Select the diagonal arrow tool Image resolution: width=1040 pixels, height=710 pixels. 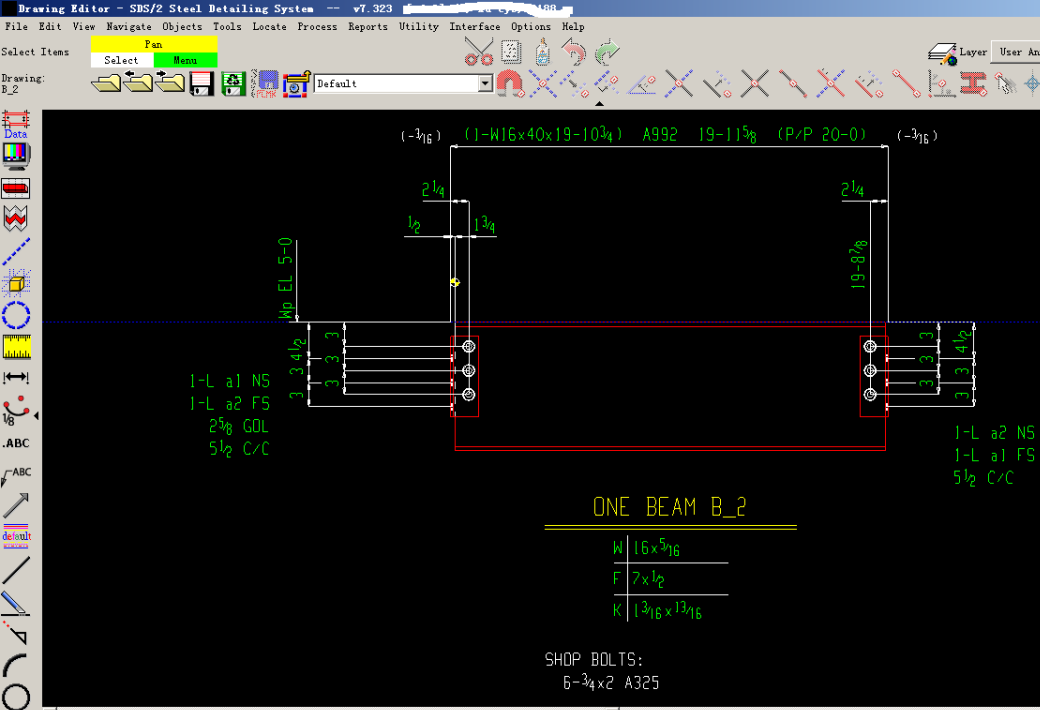(x=16, y=506)
